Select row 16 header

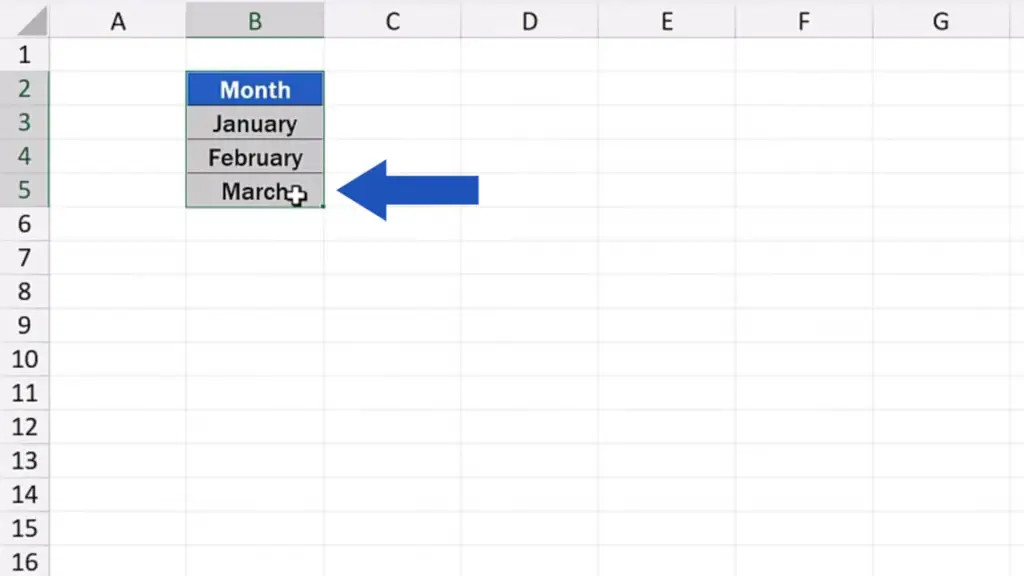click(x=24, y=562)
